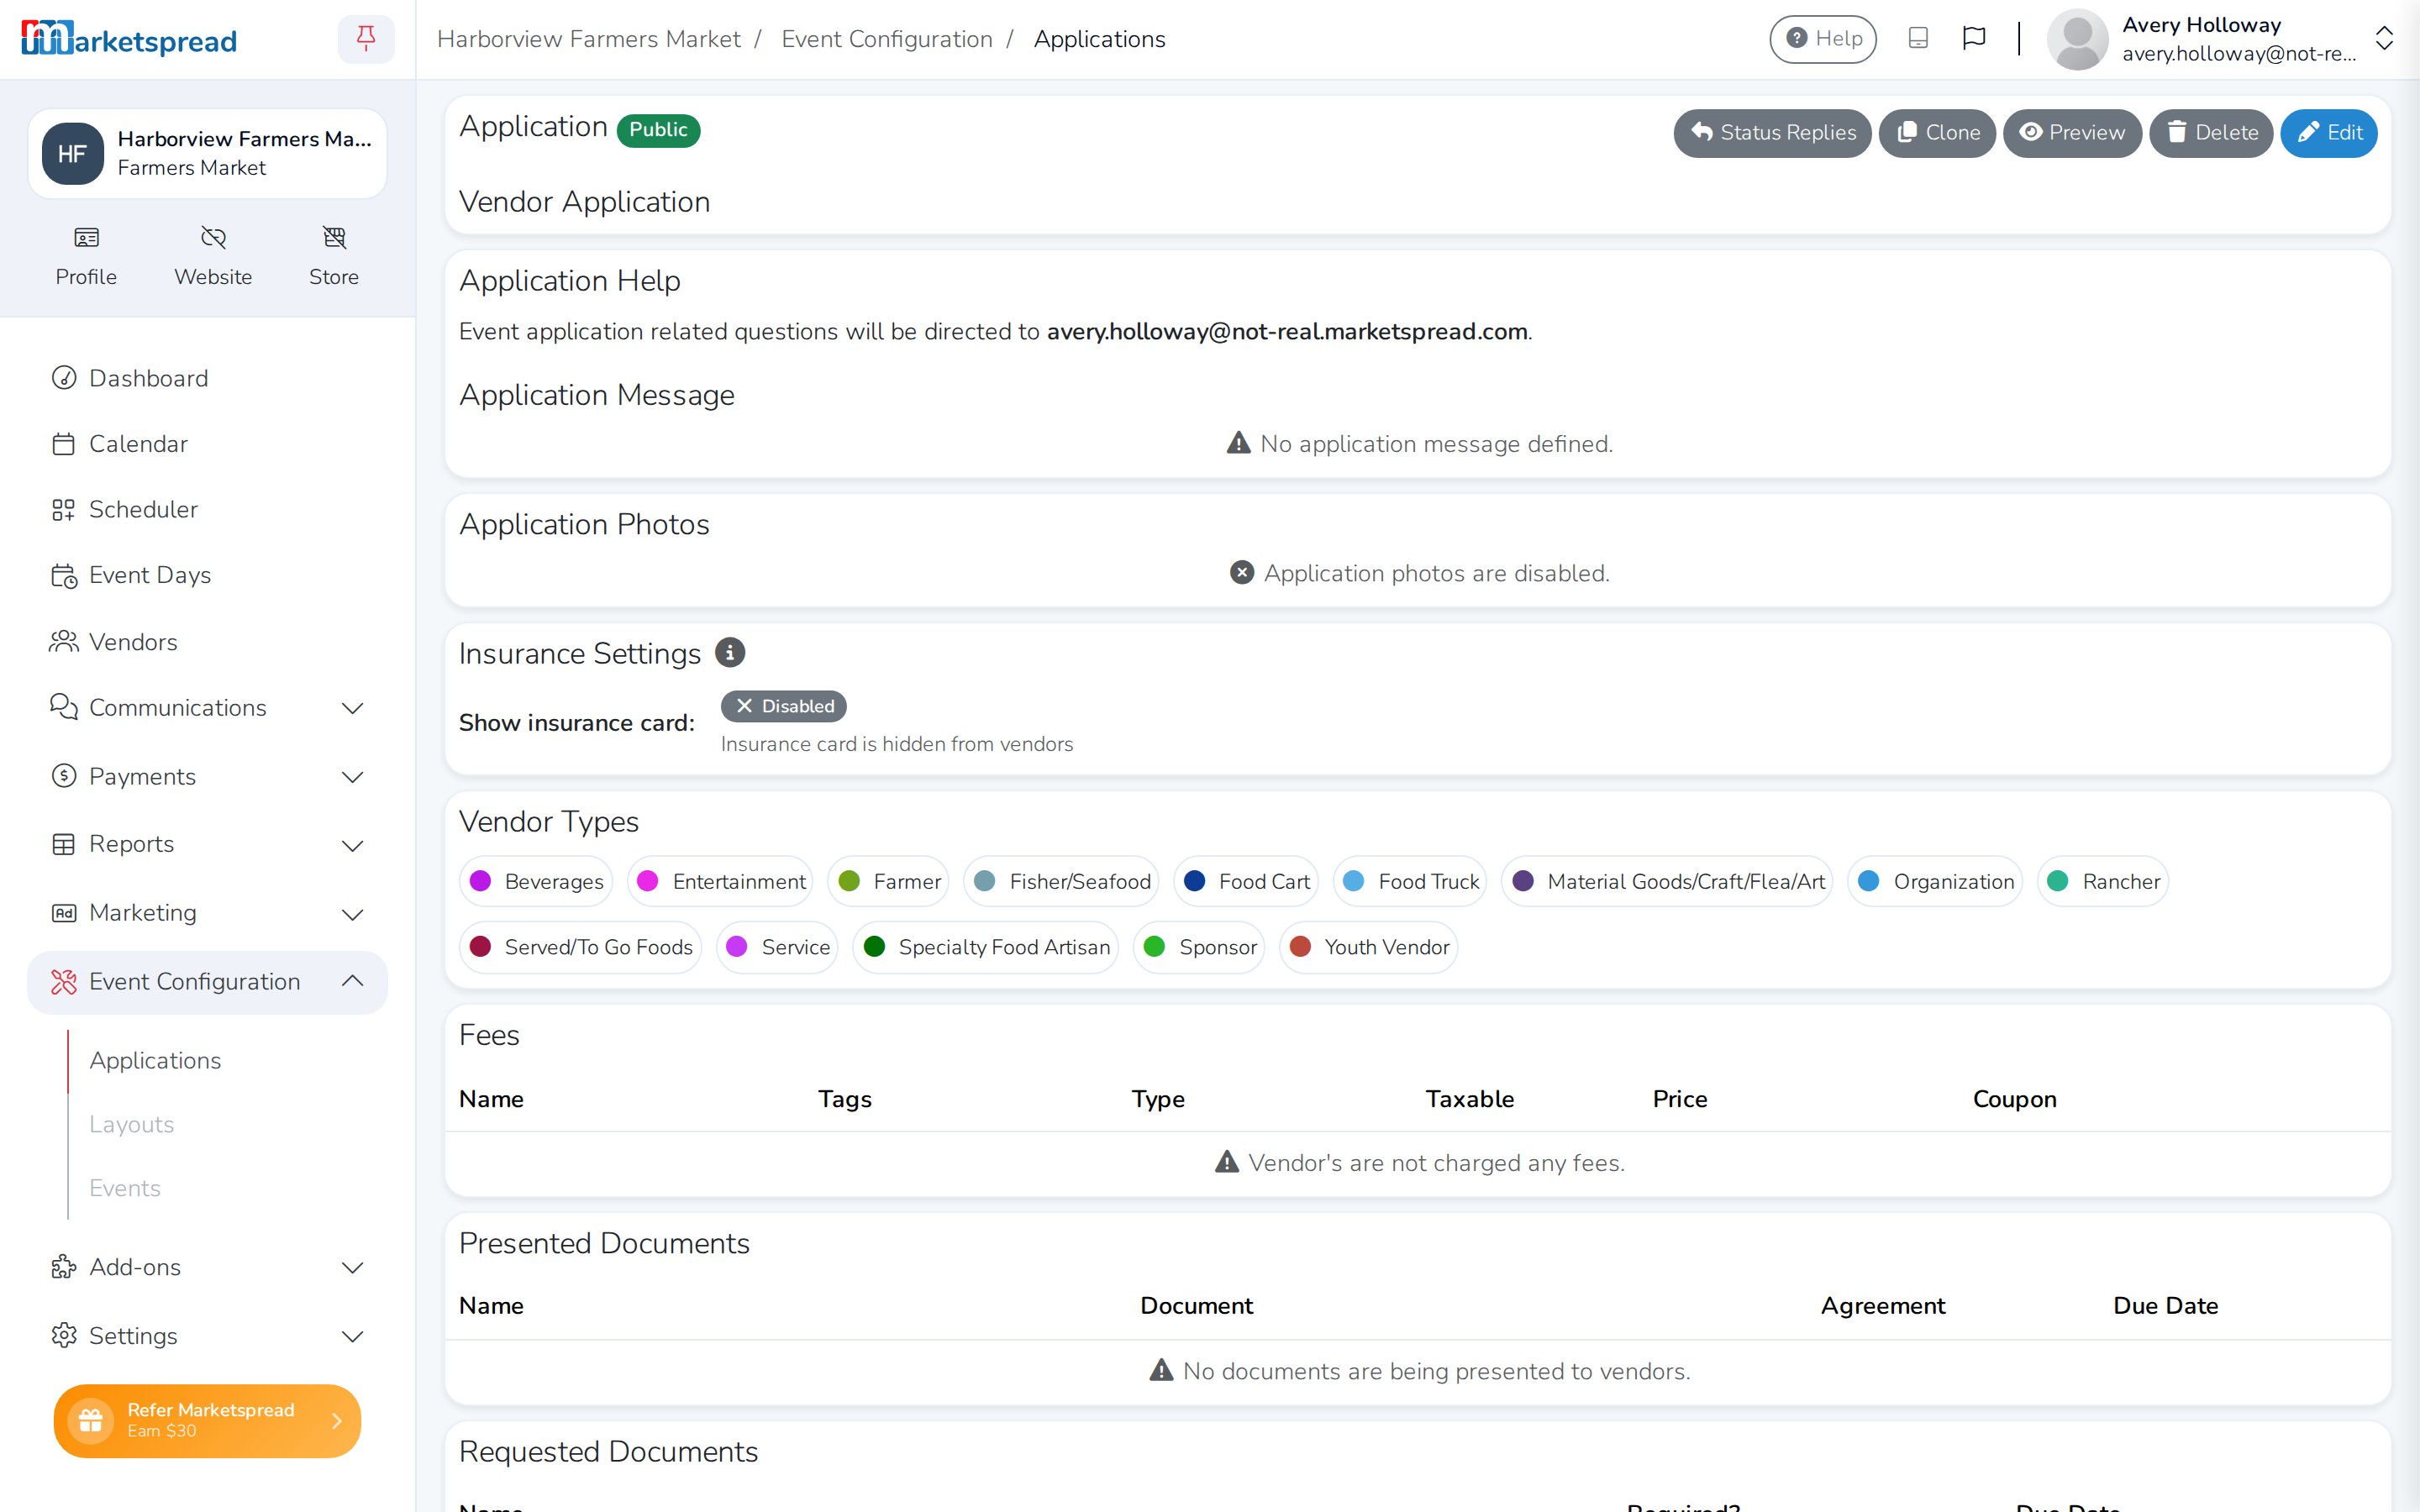This screenshot has height=1512, width=2420.
Task: Click the HF organization badge
Action: point(72,154)
